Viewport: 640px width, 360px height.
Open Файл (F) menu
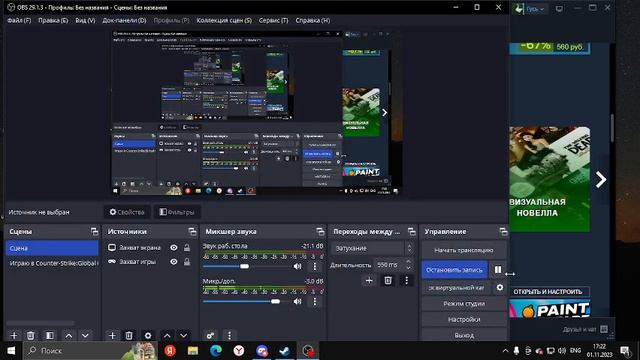click(19, 20)
